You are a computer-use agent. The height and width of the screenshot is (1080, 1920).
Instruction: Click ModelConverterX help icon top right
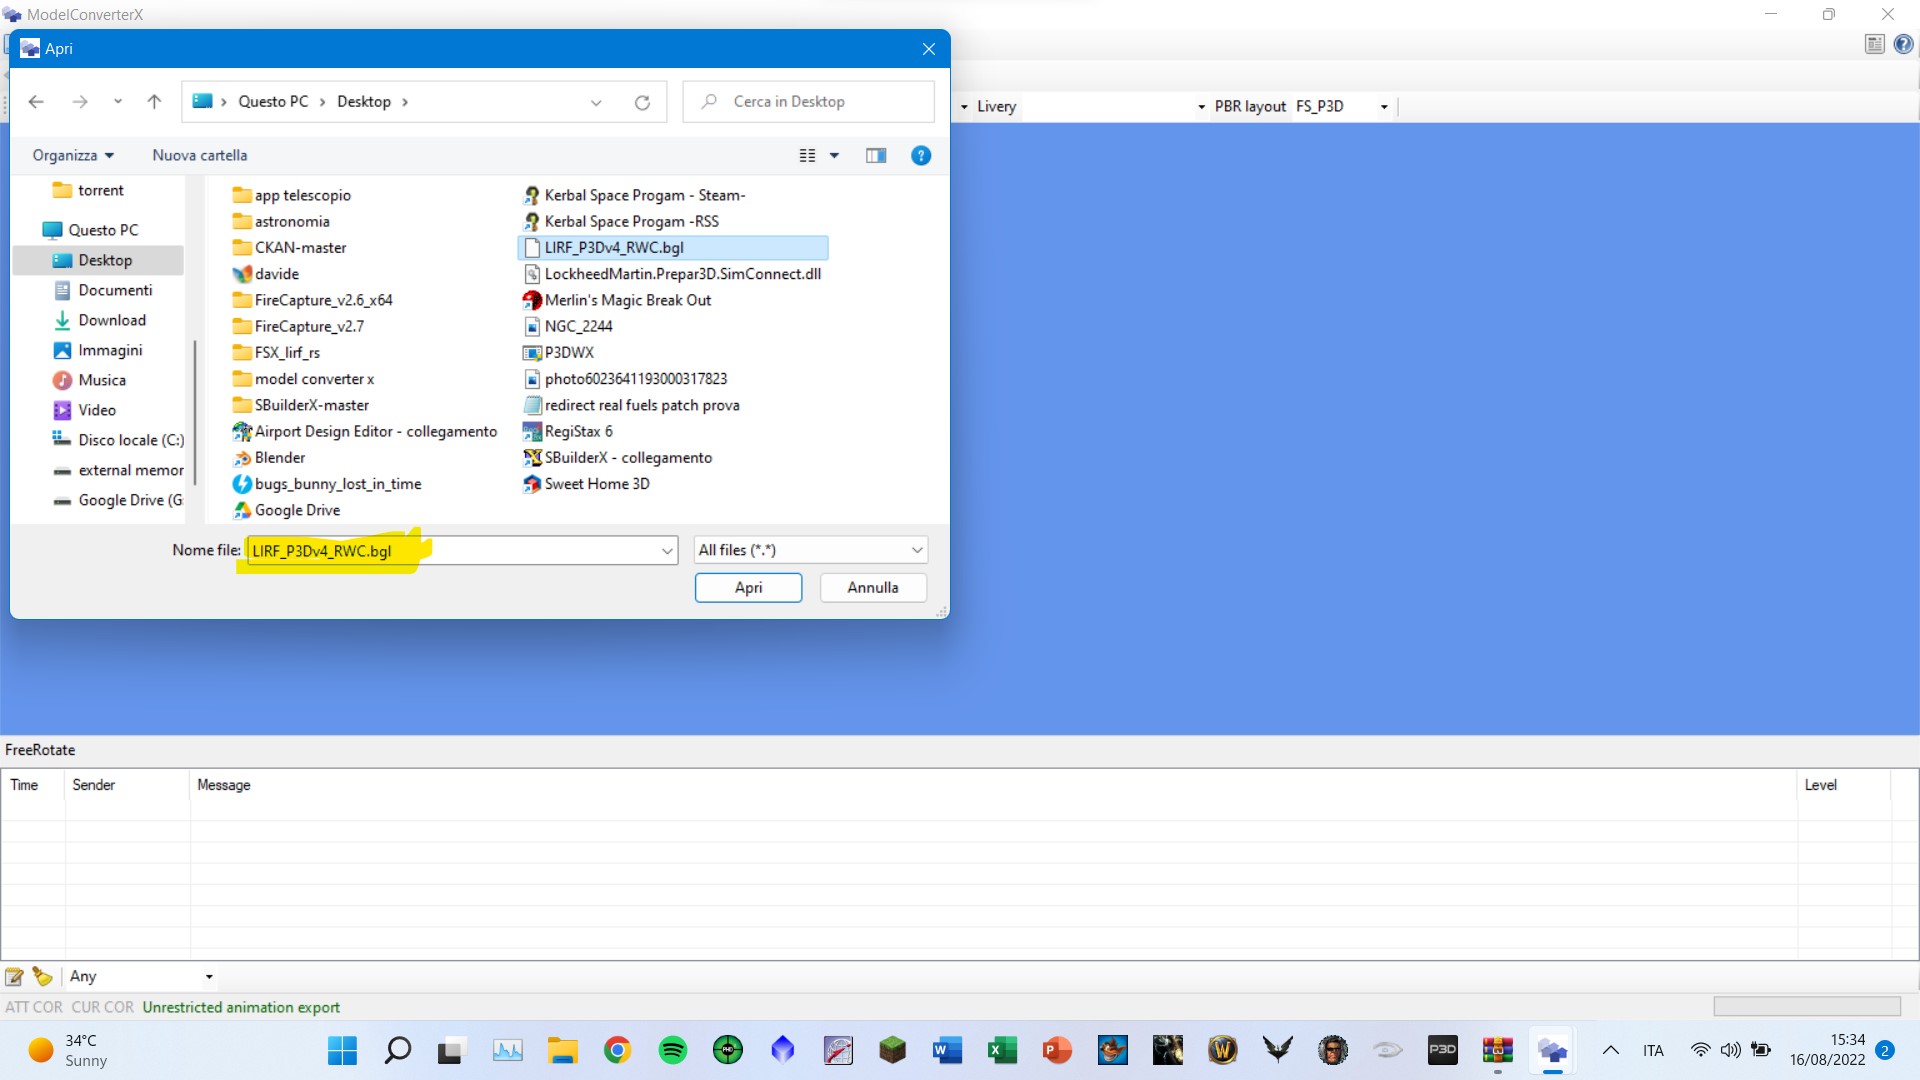pyautogui.click(x=1904, y=44)
